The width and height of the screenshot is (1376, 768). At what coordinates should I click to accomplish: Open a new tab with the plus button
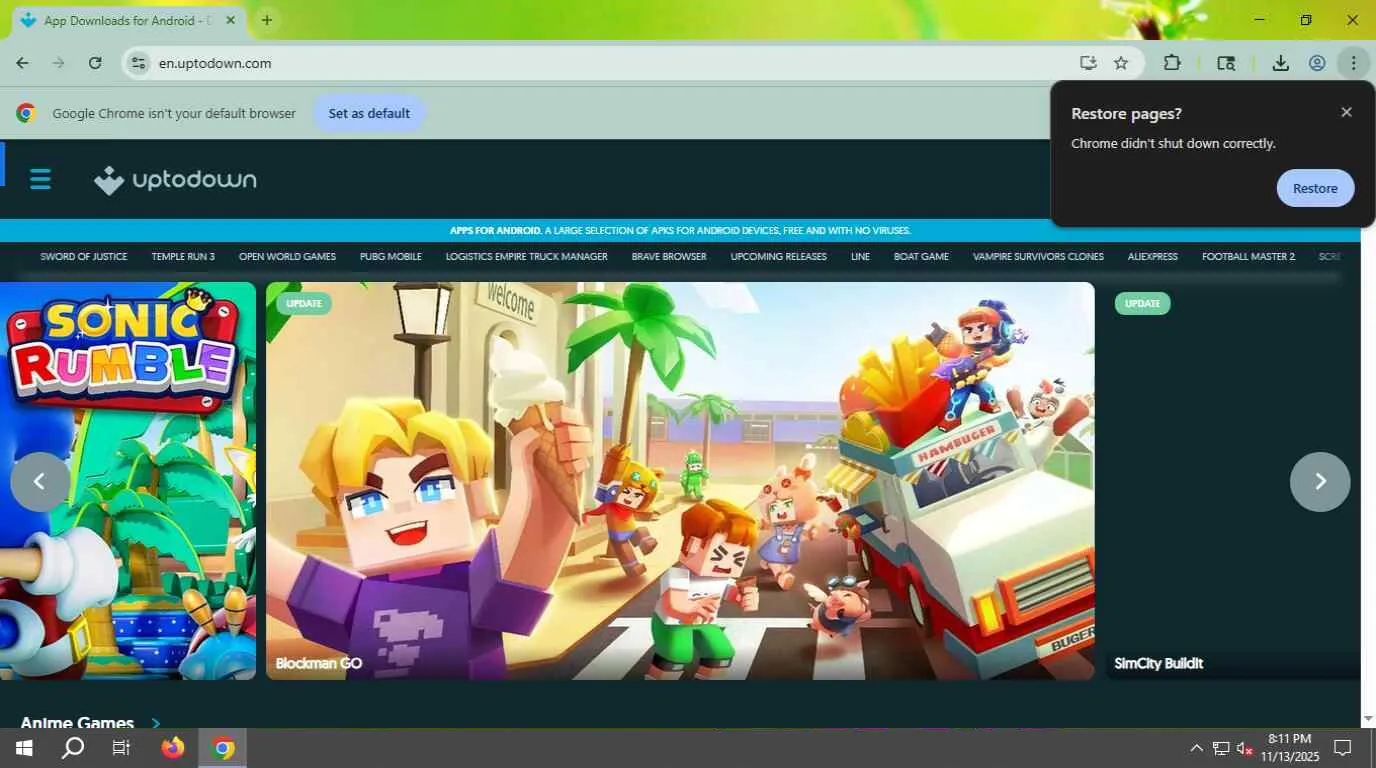[267, 20]
